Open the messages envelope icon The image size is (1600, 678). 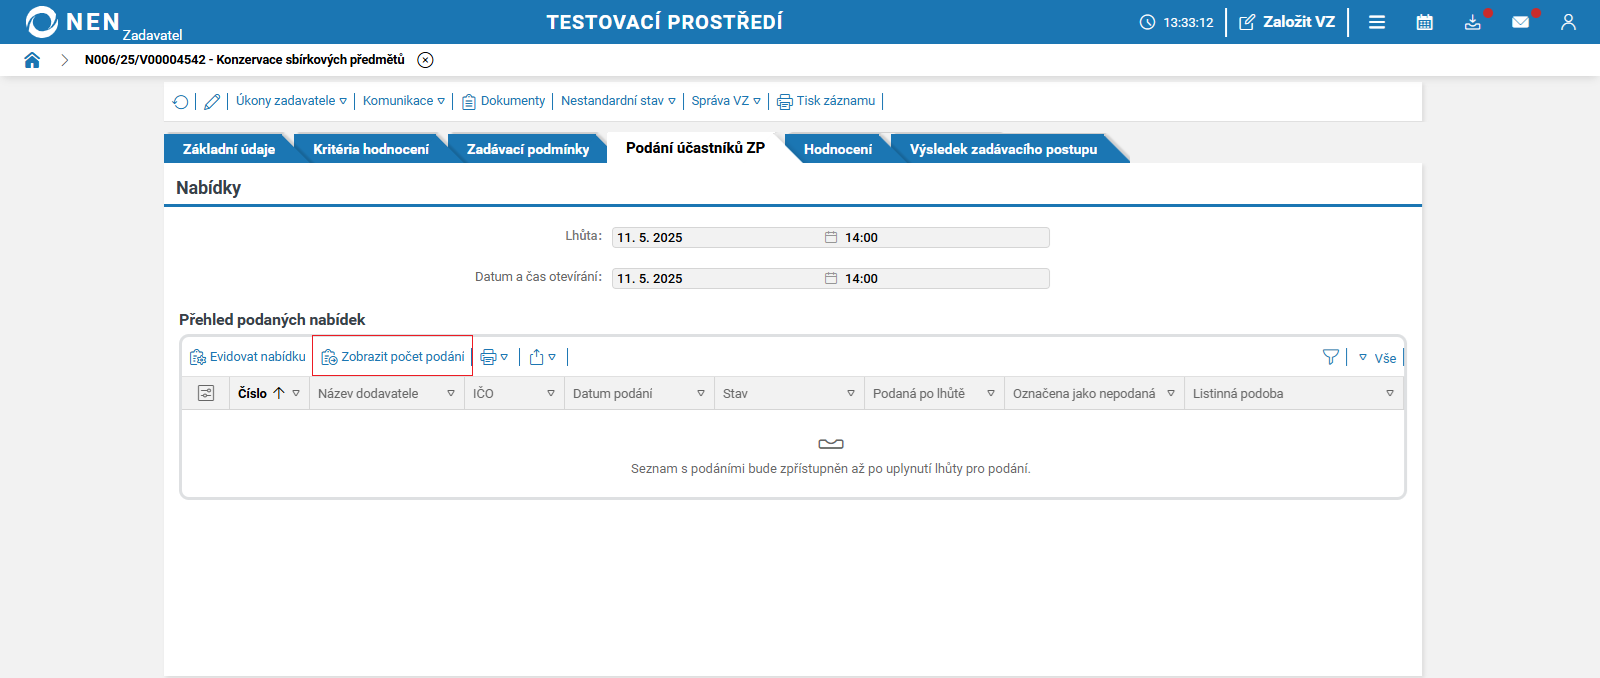(x=1521, y=22)
